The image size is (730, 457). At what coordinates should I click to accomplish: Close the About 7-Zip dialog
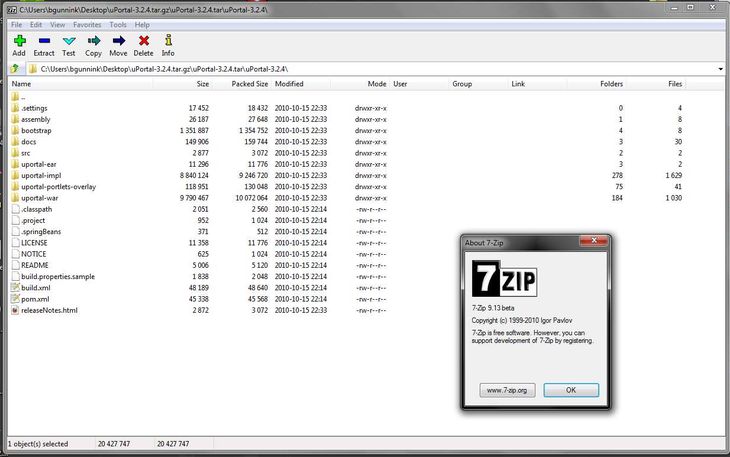(x=594, y=241)
